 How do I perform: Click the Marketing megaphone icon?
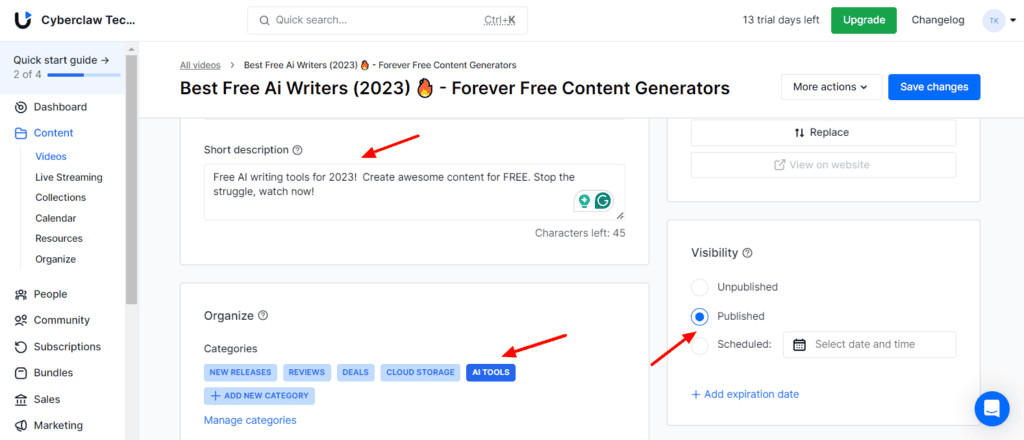tap(21, 426)
